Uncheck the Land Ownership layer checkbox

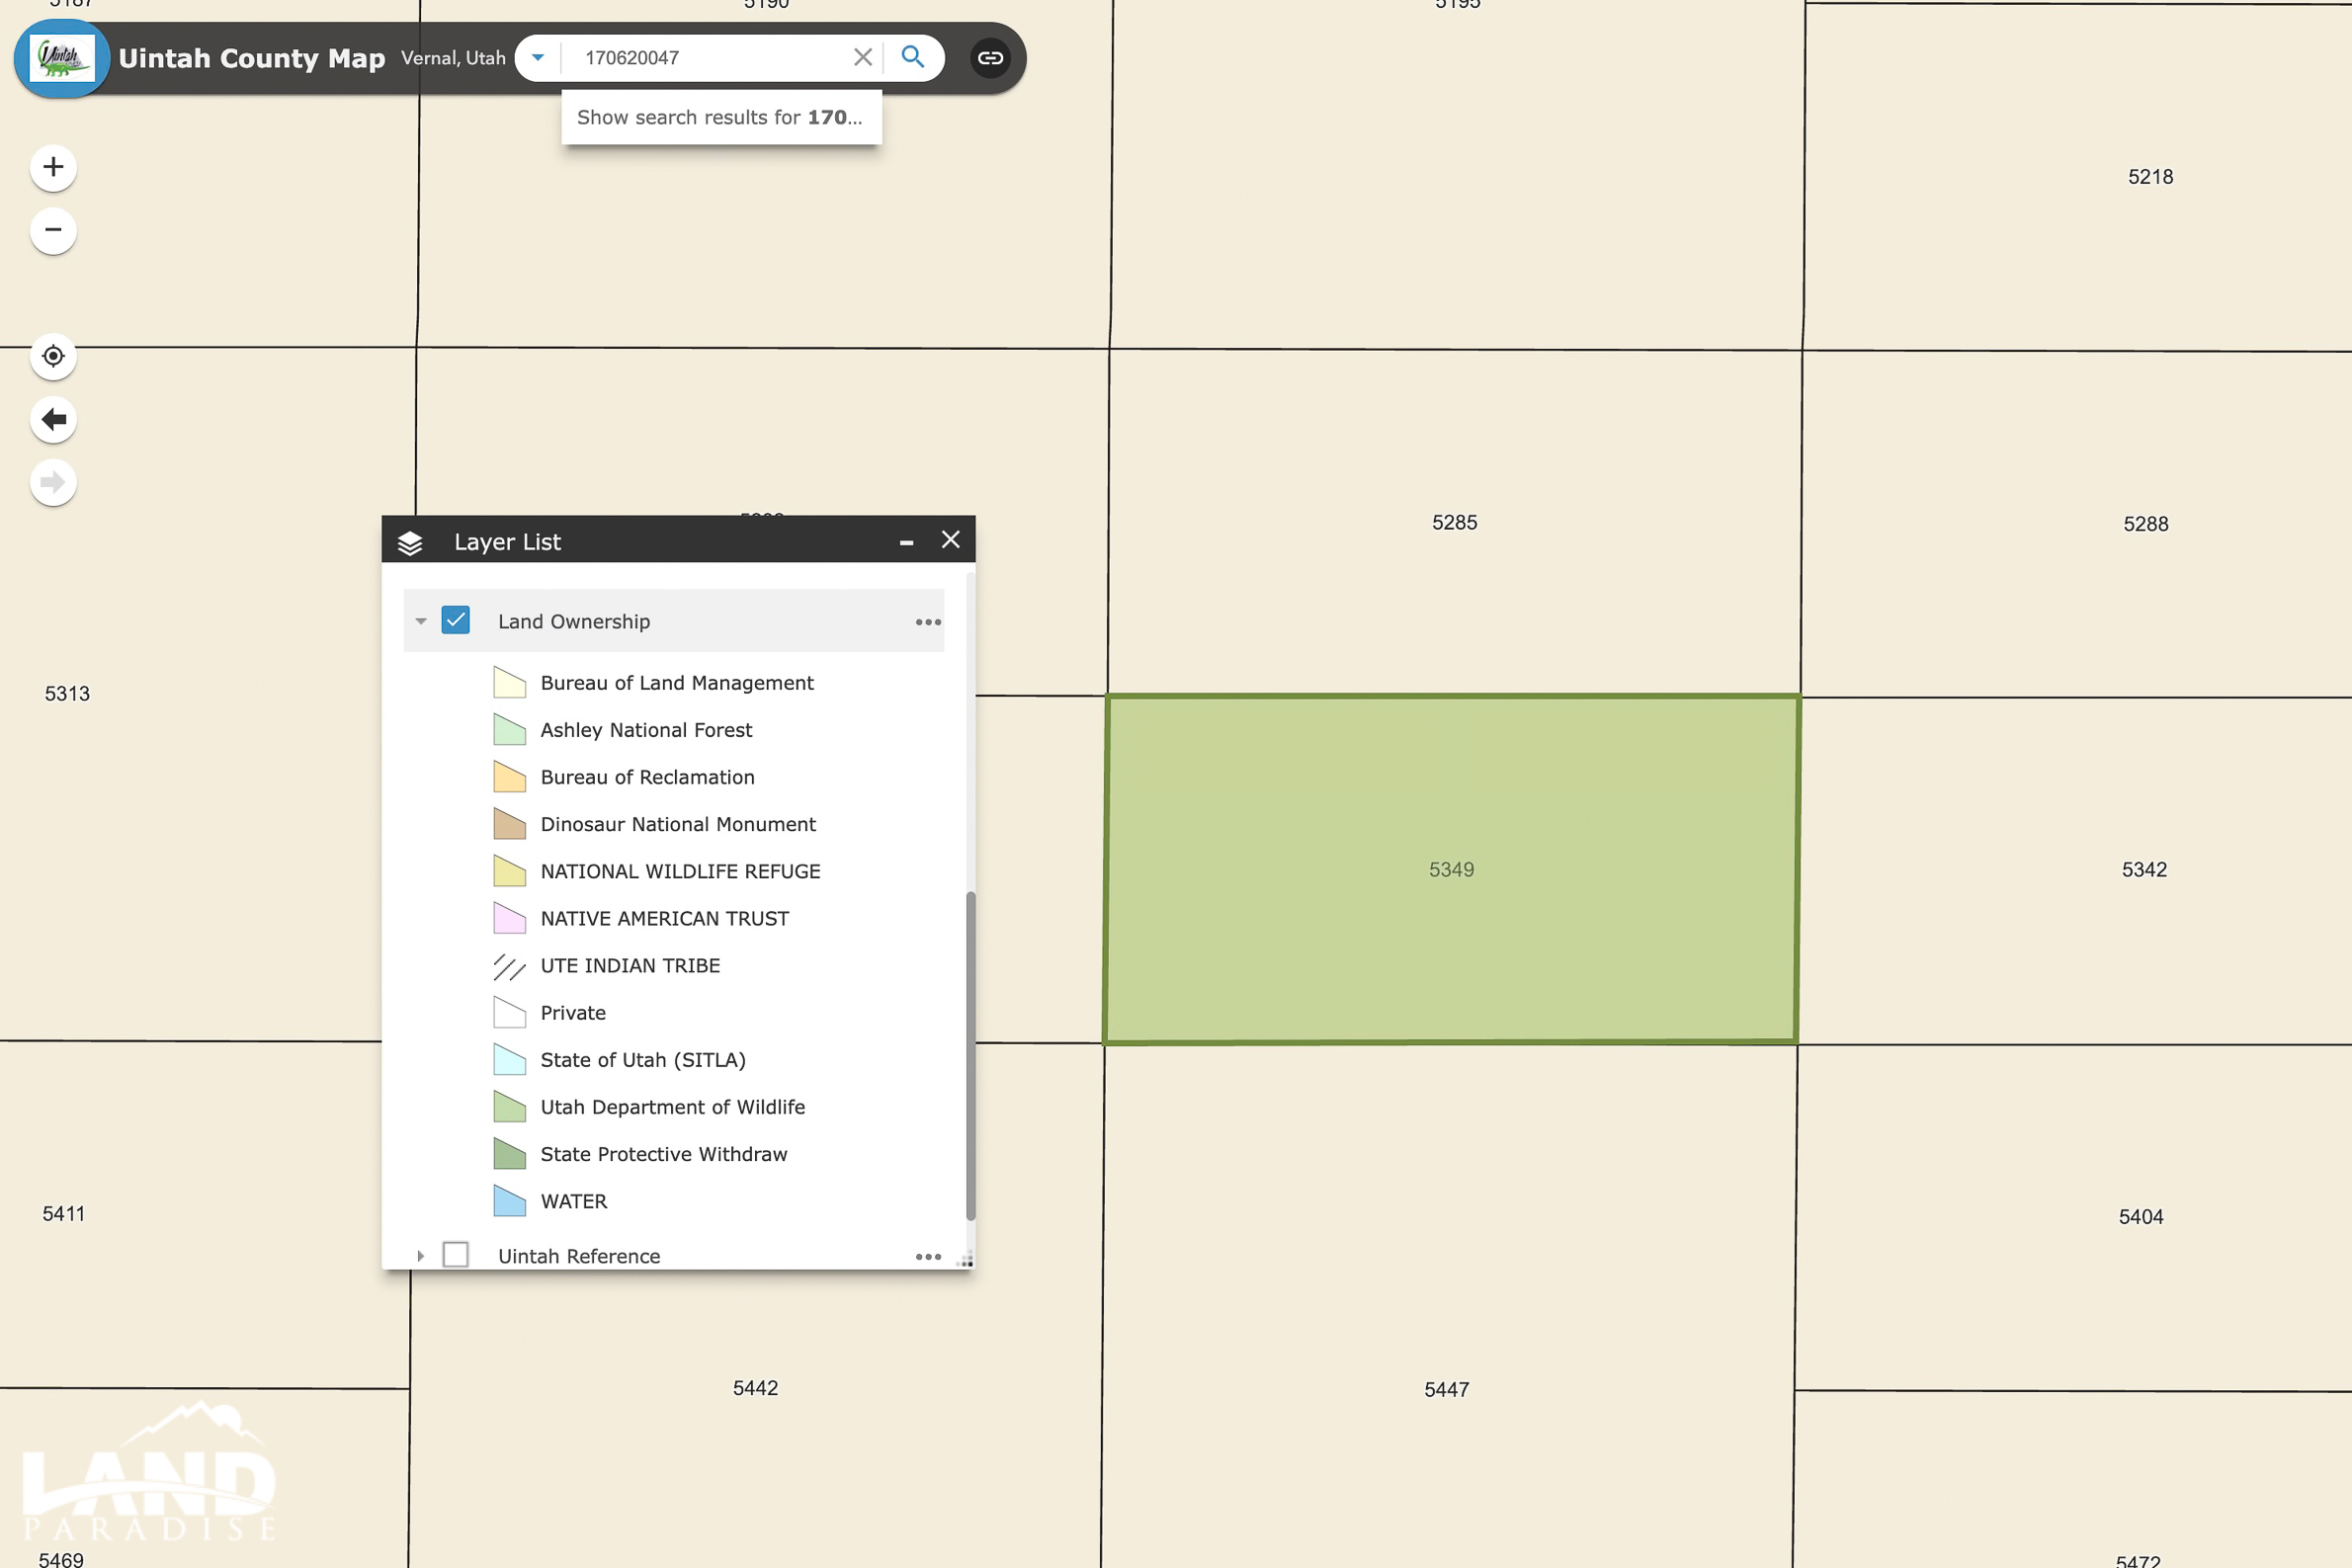coord(456,620)
